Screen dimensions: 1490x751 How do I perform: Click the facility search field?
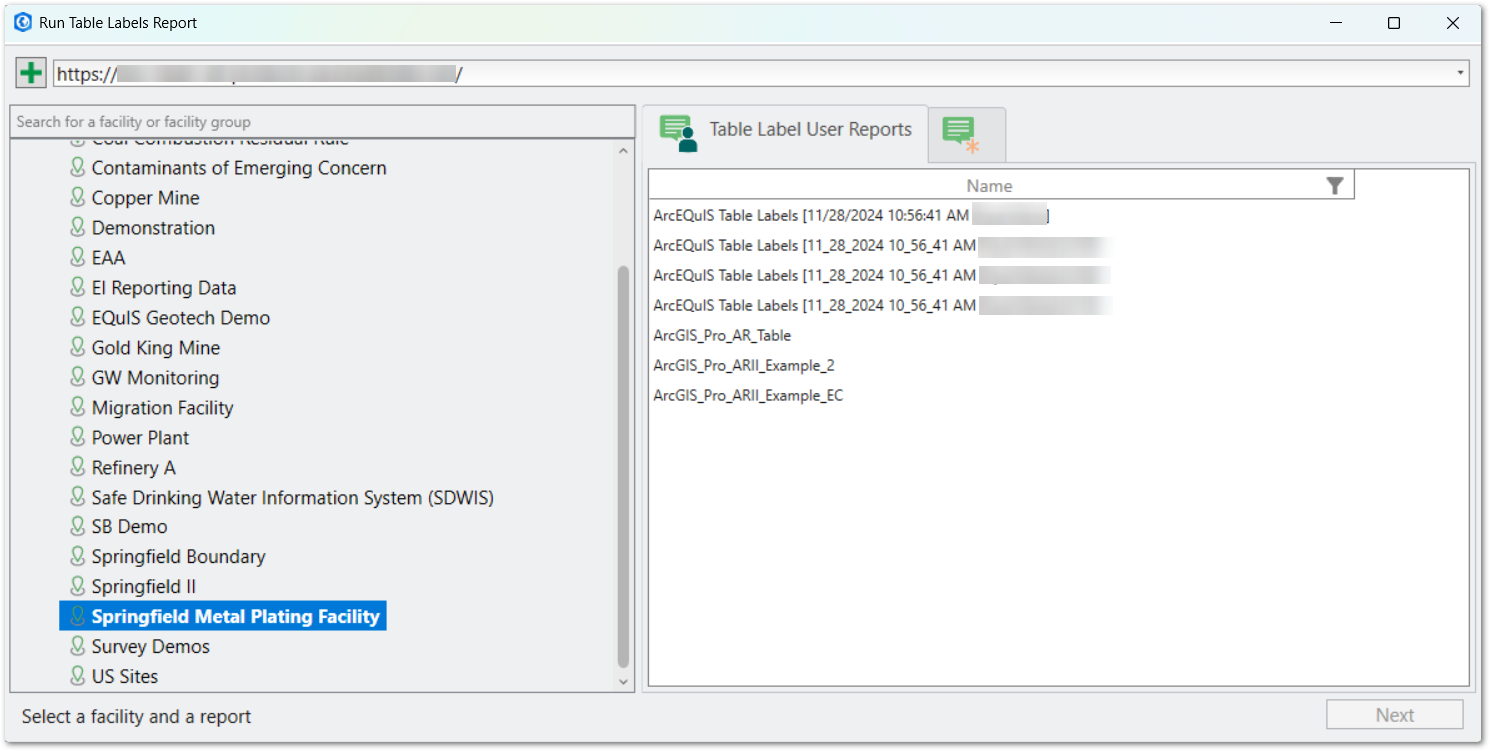(x=320, y=121)
